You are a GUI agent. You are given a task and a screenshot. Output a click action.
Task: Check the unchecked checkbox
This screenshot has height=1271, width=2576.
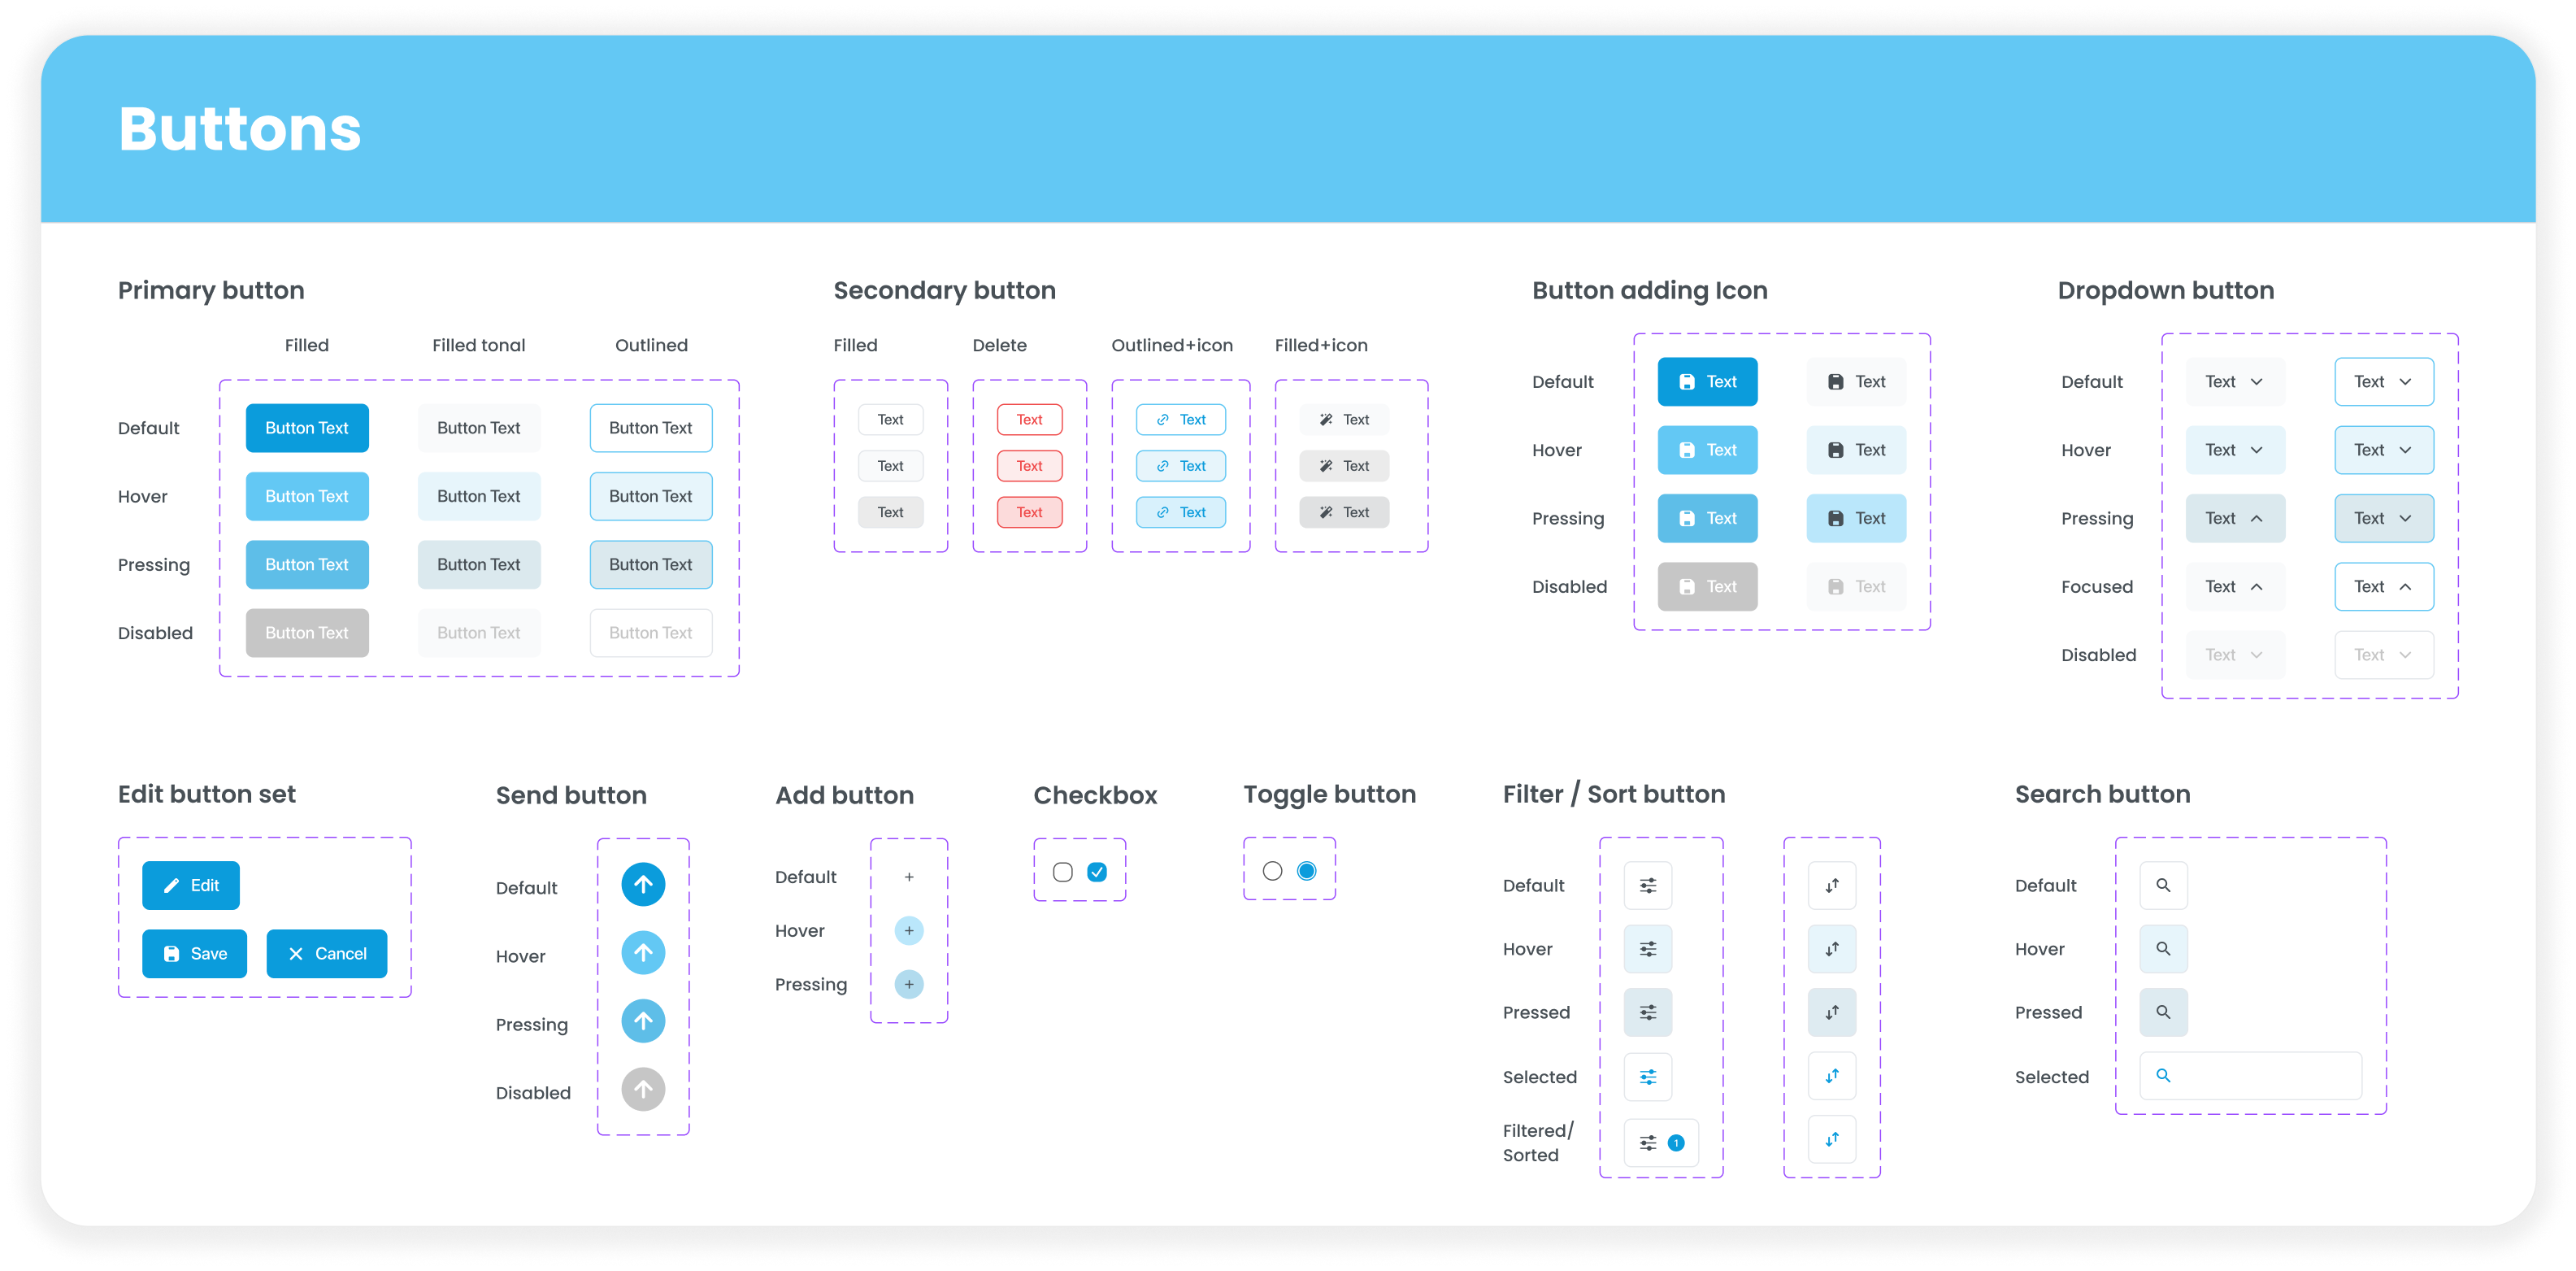[x=1062, y=872]
